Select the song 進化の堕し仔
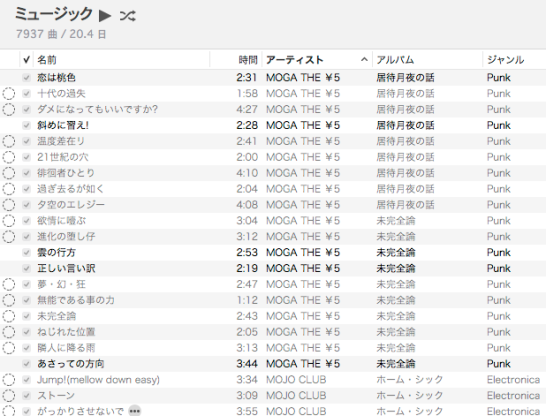 click(66, 237)
